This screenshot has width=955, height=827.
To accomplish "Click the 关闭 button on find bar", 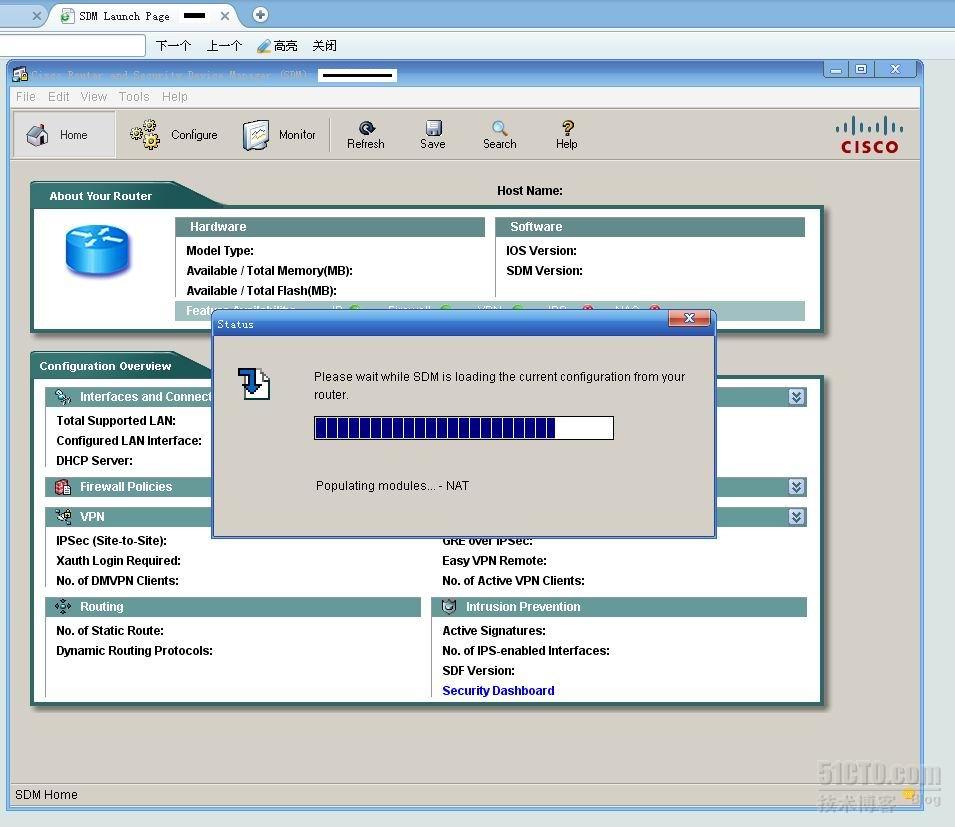I will coord(325,46).
